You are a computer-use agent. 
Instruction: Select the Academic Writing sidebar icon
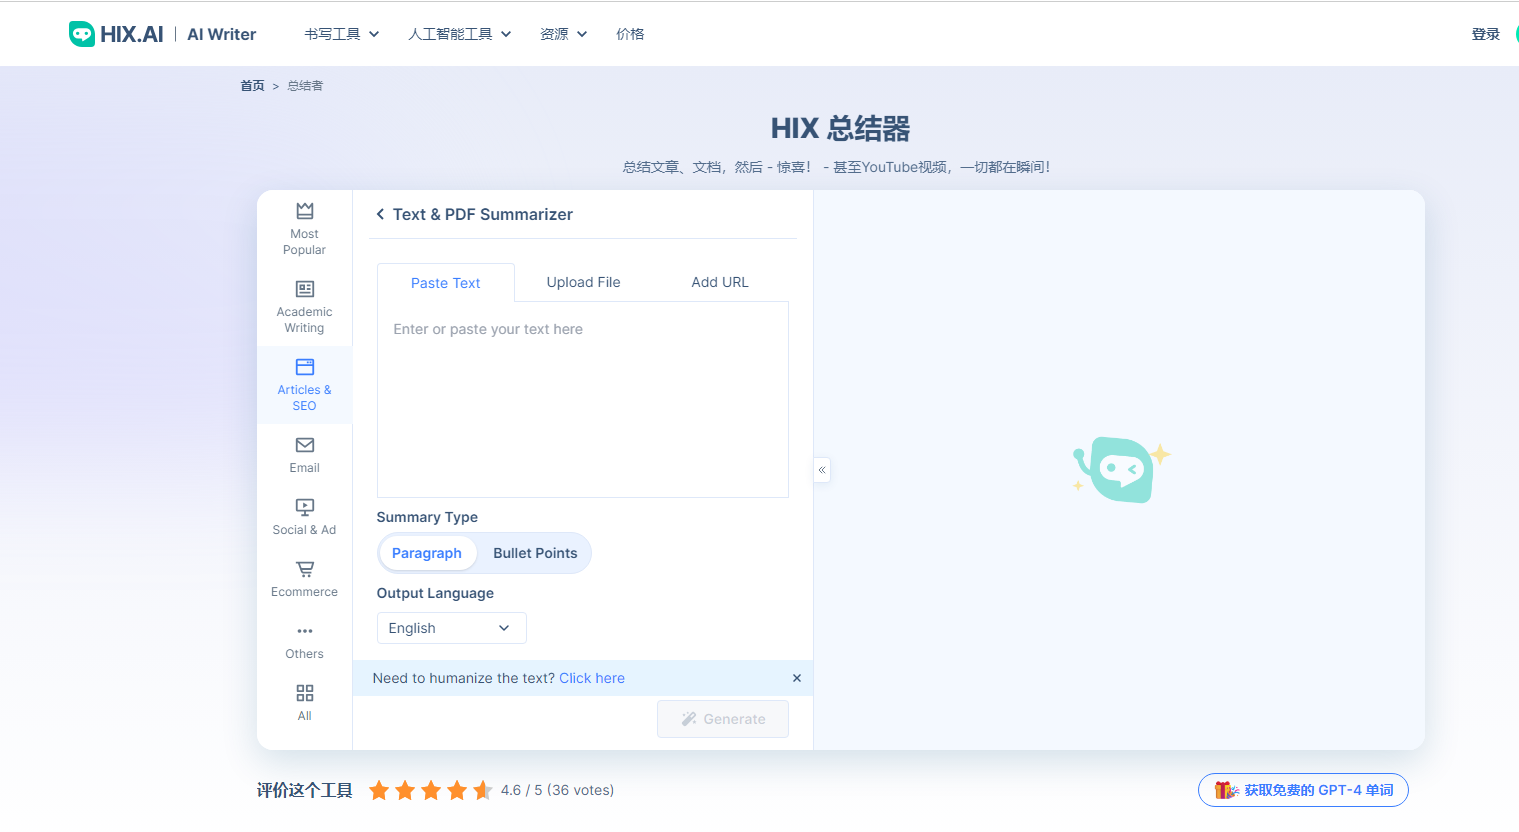pyautogui.click(x=305, y=289)
